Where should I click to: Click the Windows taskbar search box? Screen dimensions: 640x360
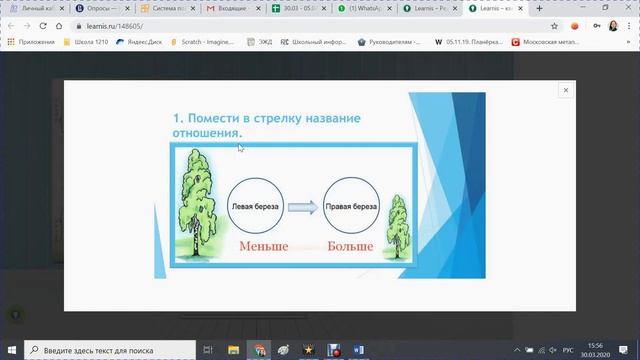click(110, 350)
